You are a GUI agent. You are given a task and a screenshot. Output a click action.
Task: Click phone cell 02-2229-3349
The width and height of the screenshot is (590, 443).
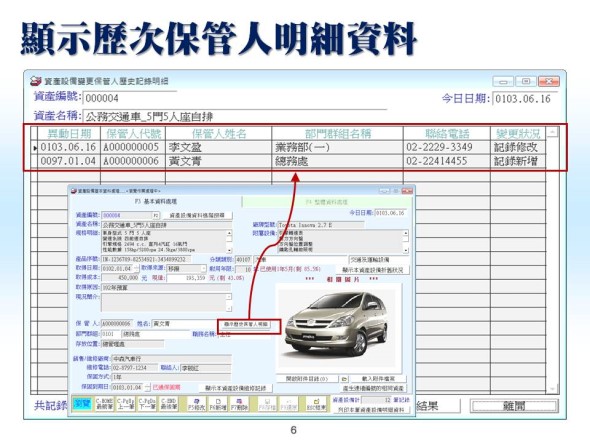[x=447, y=147]
